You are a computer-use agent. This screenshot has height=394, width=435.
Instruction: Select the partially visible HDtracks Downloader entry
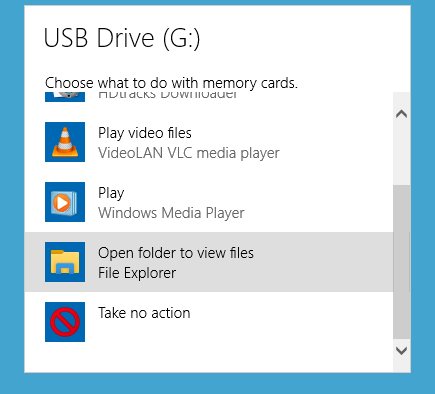209,97
